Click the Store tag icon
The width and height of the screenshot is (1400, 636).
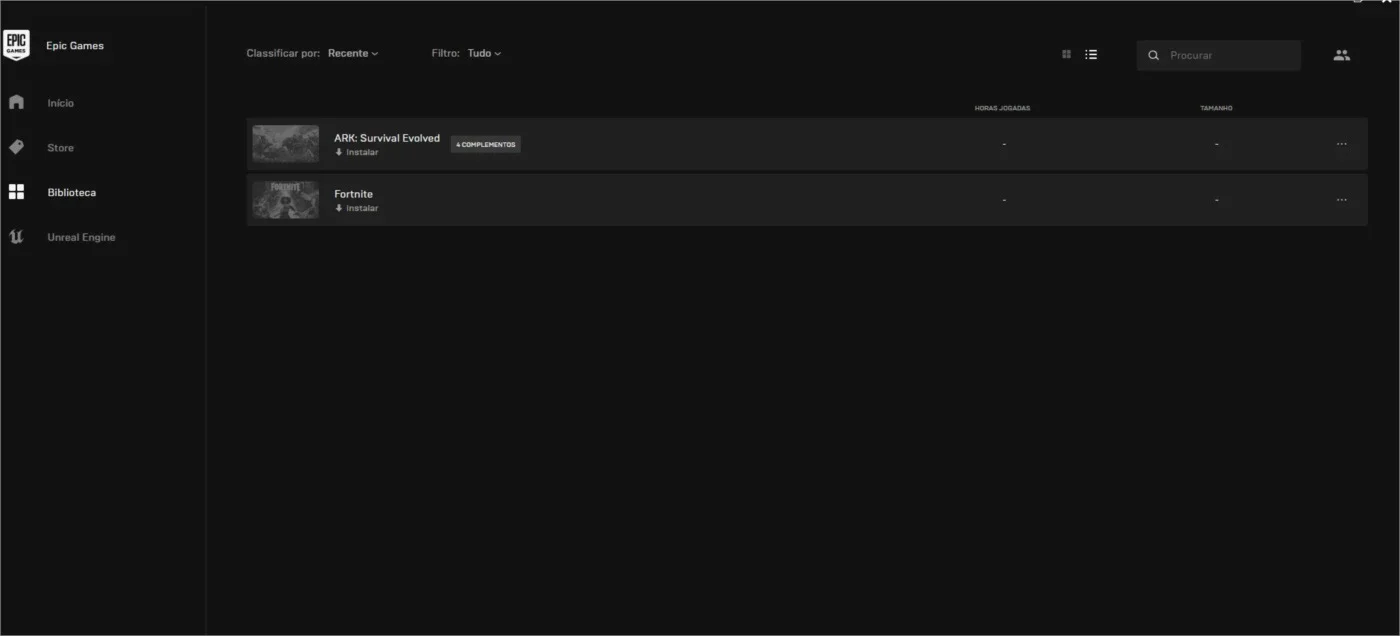click(16, 147)
